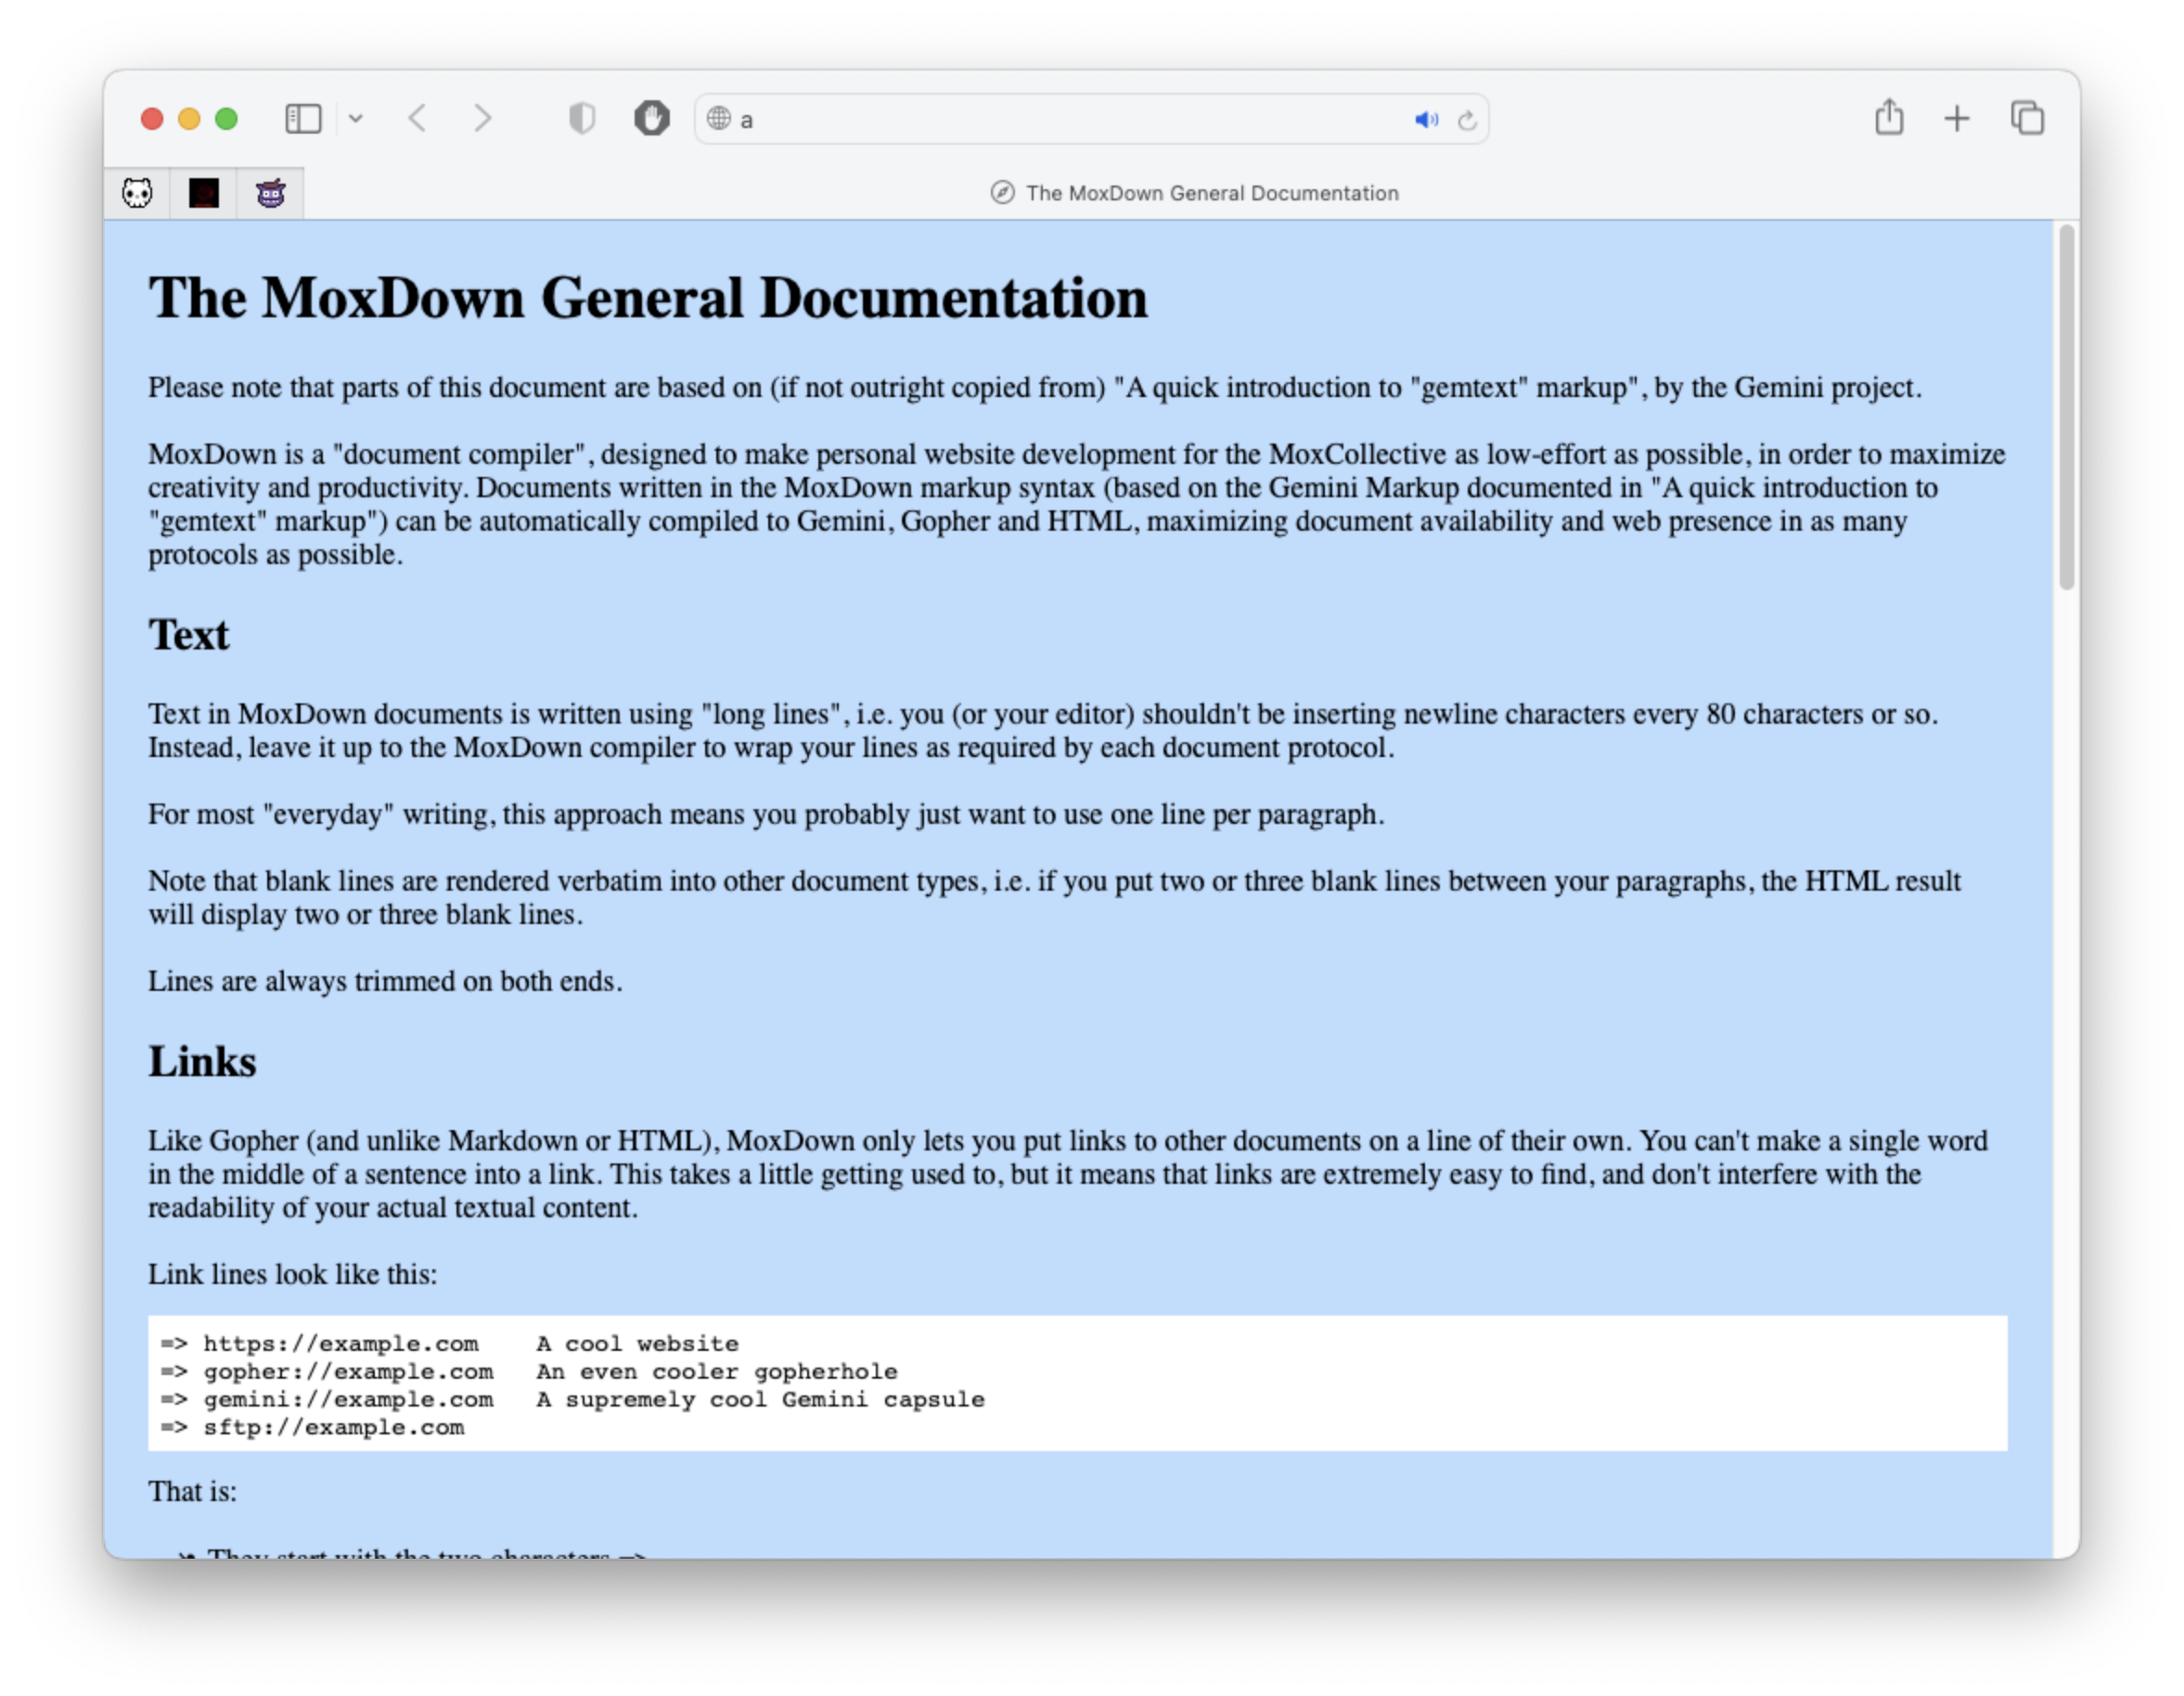Click the page's vertical scrollbar thumb
Viewport: 2184px width, 1696px height.
[2066, 408]
